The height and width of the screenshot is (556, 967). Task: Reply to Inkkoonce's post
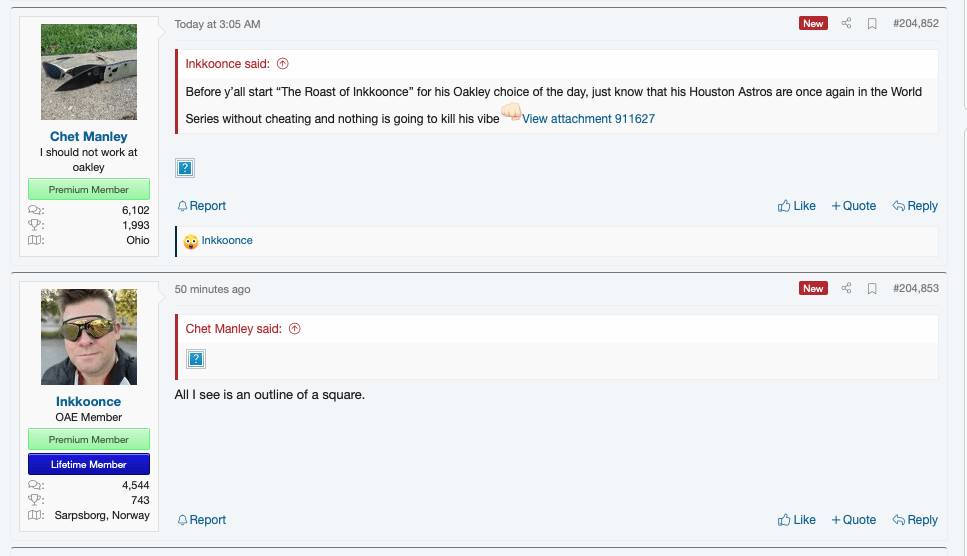pos(915,520)
